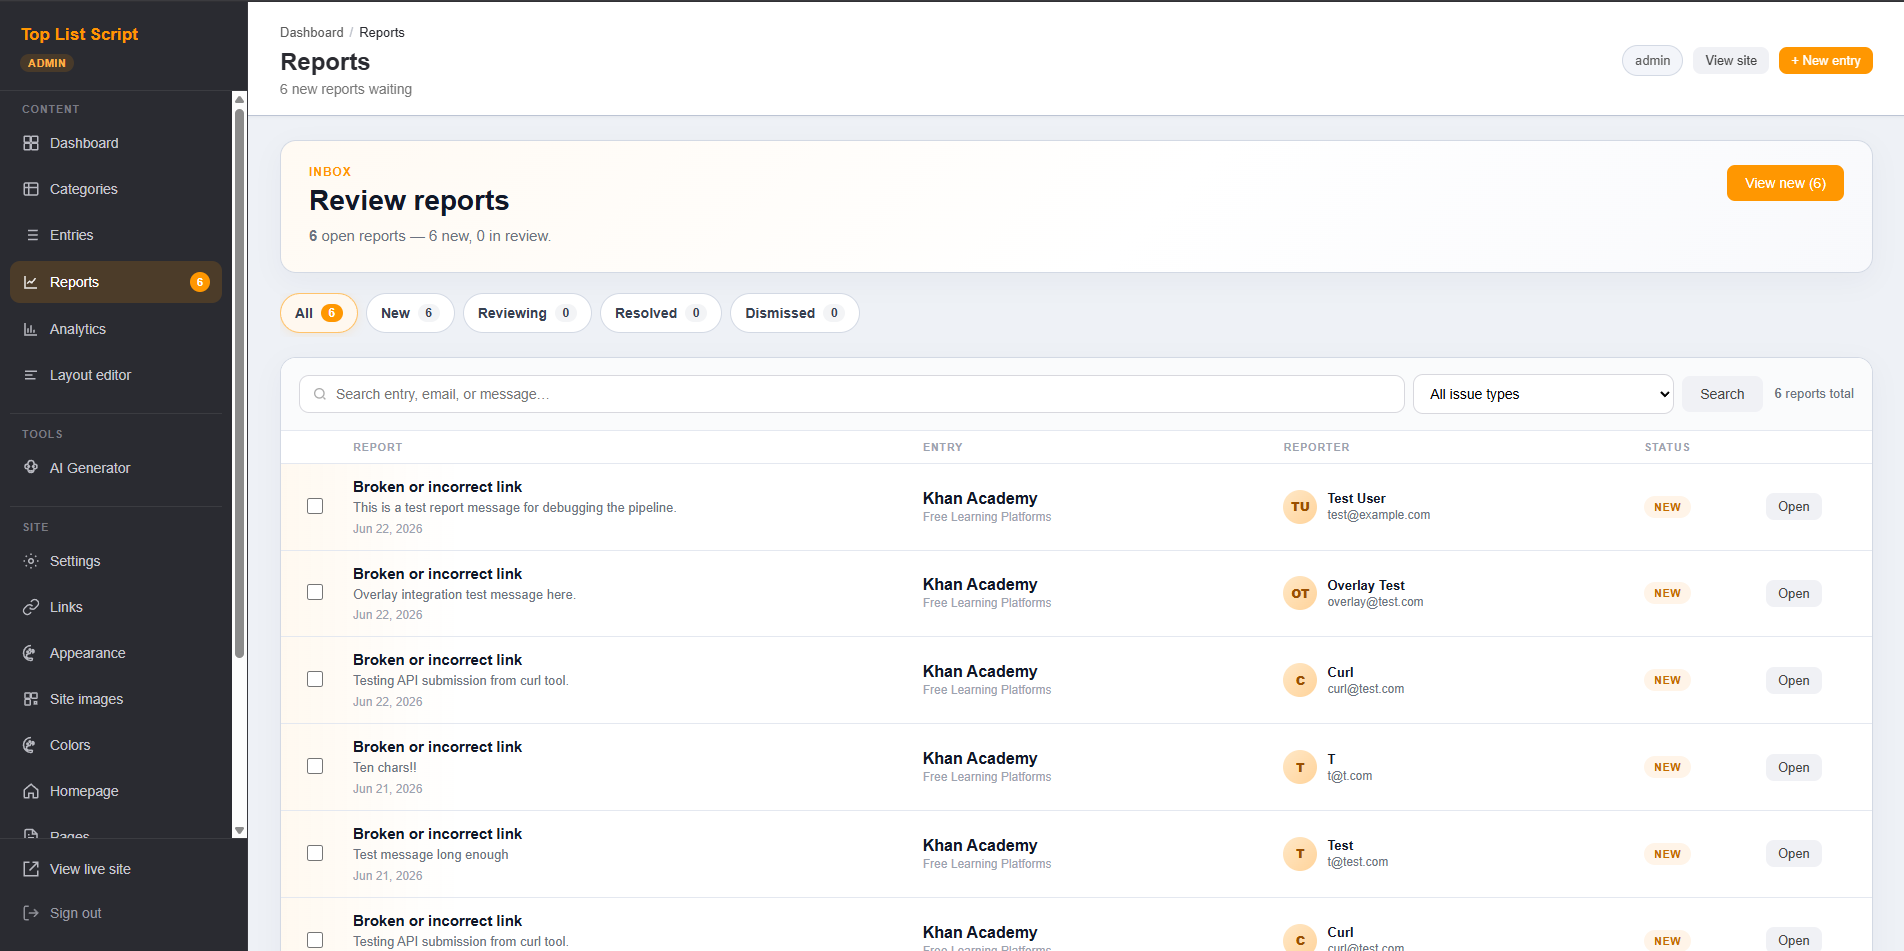Click the Sign out arrow icon
The height and width of the screenshot is (951, 1904).
(31, 913)
